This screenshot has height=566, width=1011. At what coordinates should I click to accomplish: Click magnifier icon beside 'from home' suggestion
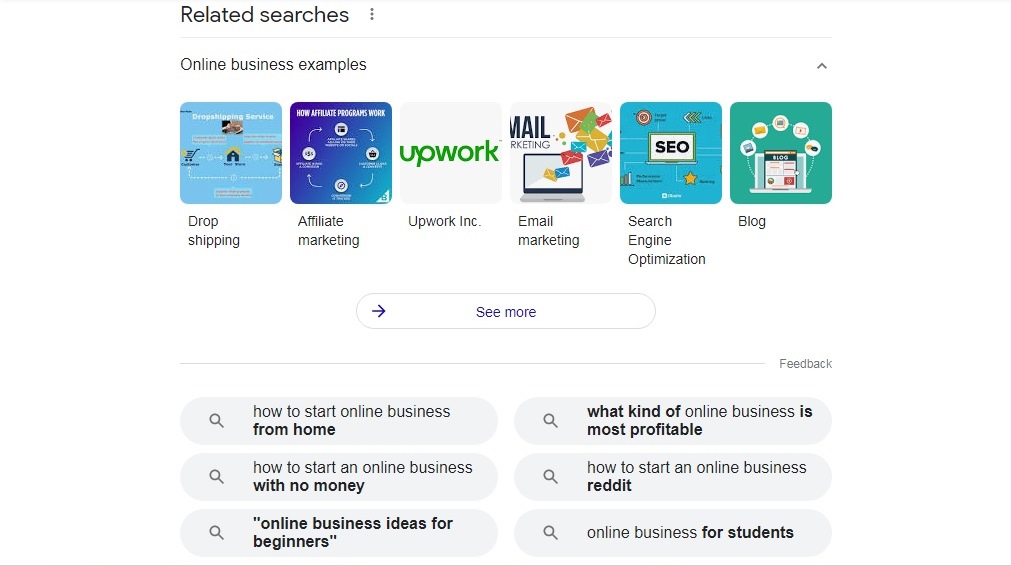click(217, 420)
